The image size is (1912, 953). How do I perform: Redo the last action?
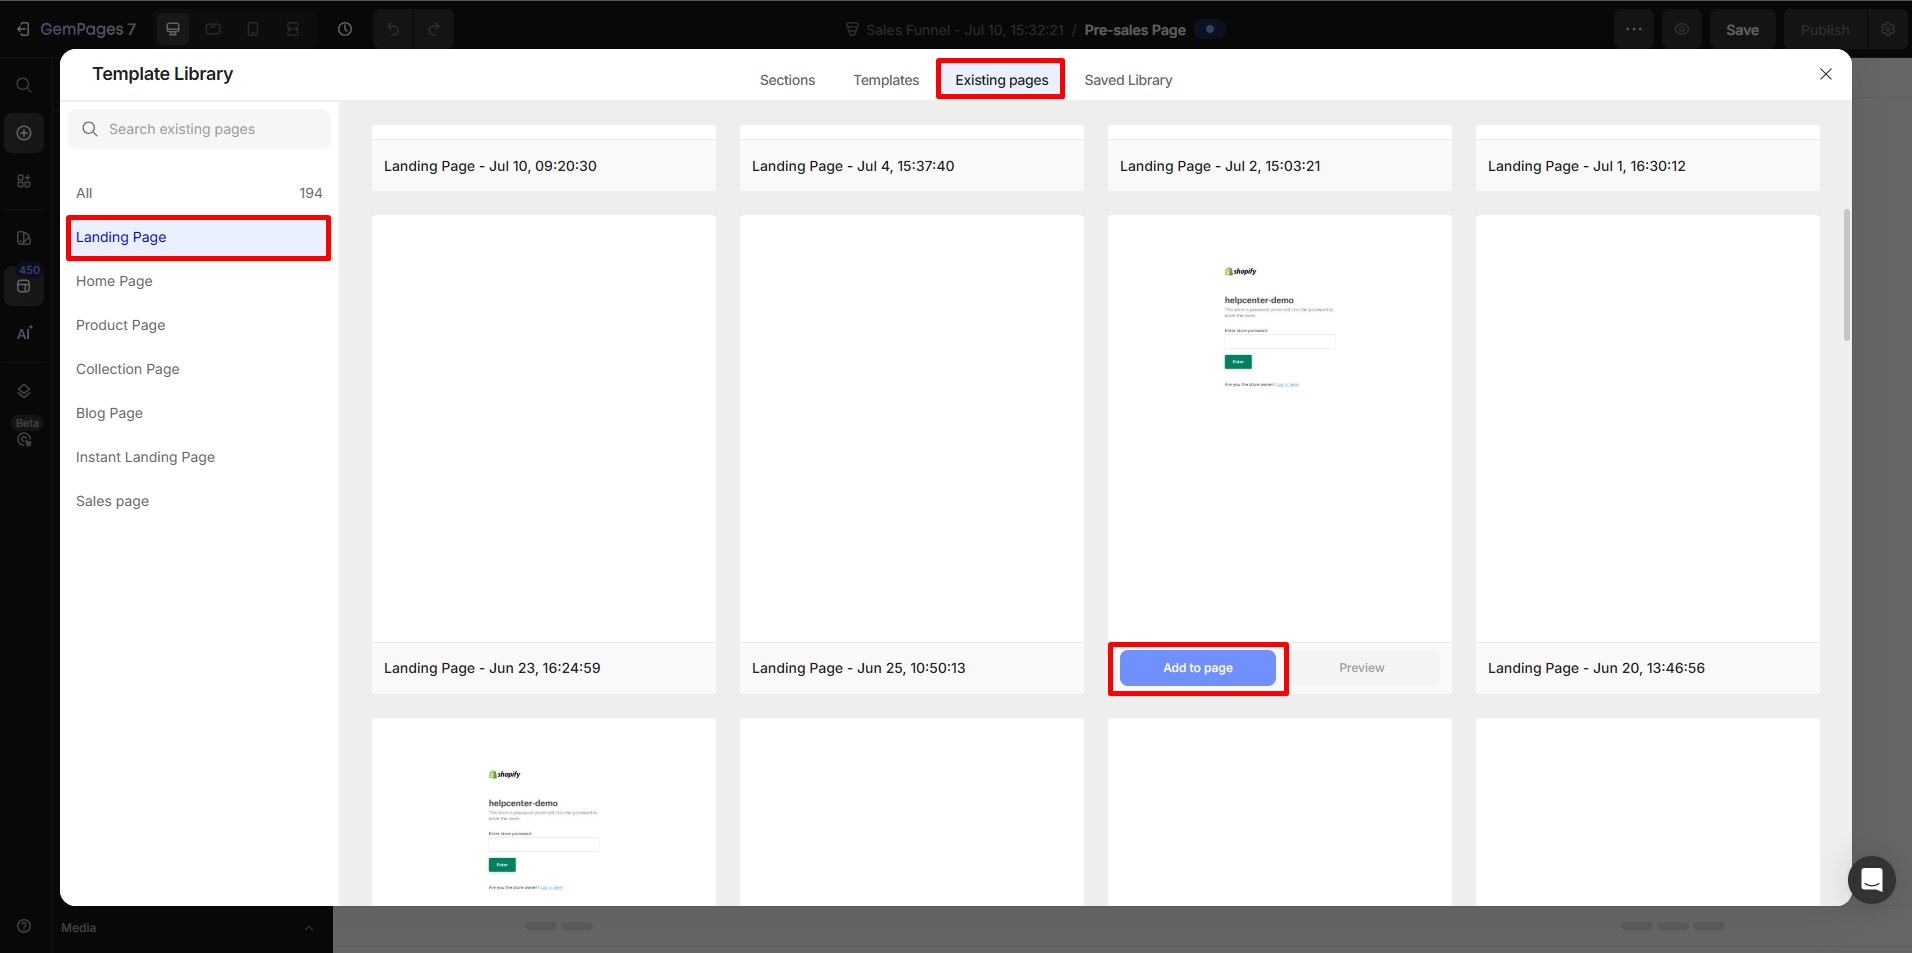pyautogui.click(x=433, y=29)
